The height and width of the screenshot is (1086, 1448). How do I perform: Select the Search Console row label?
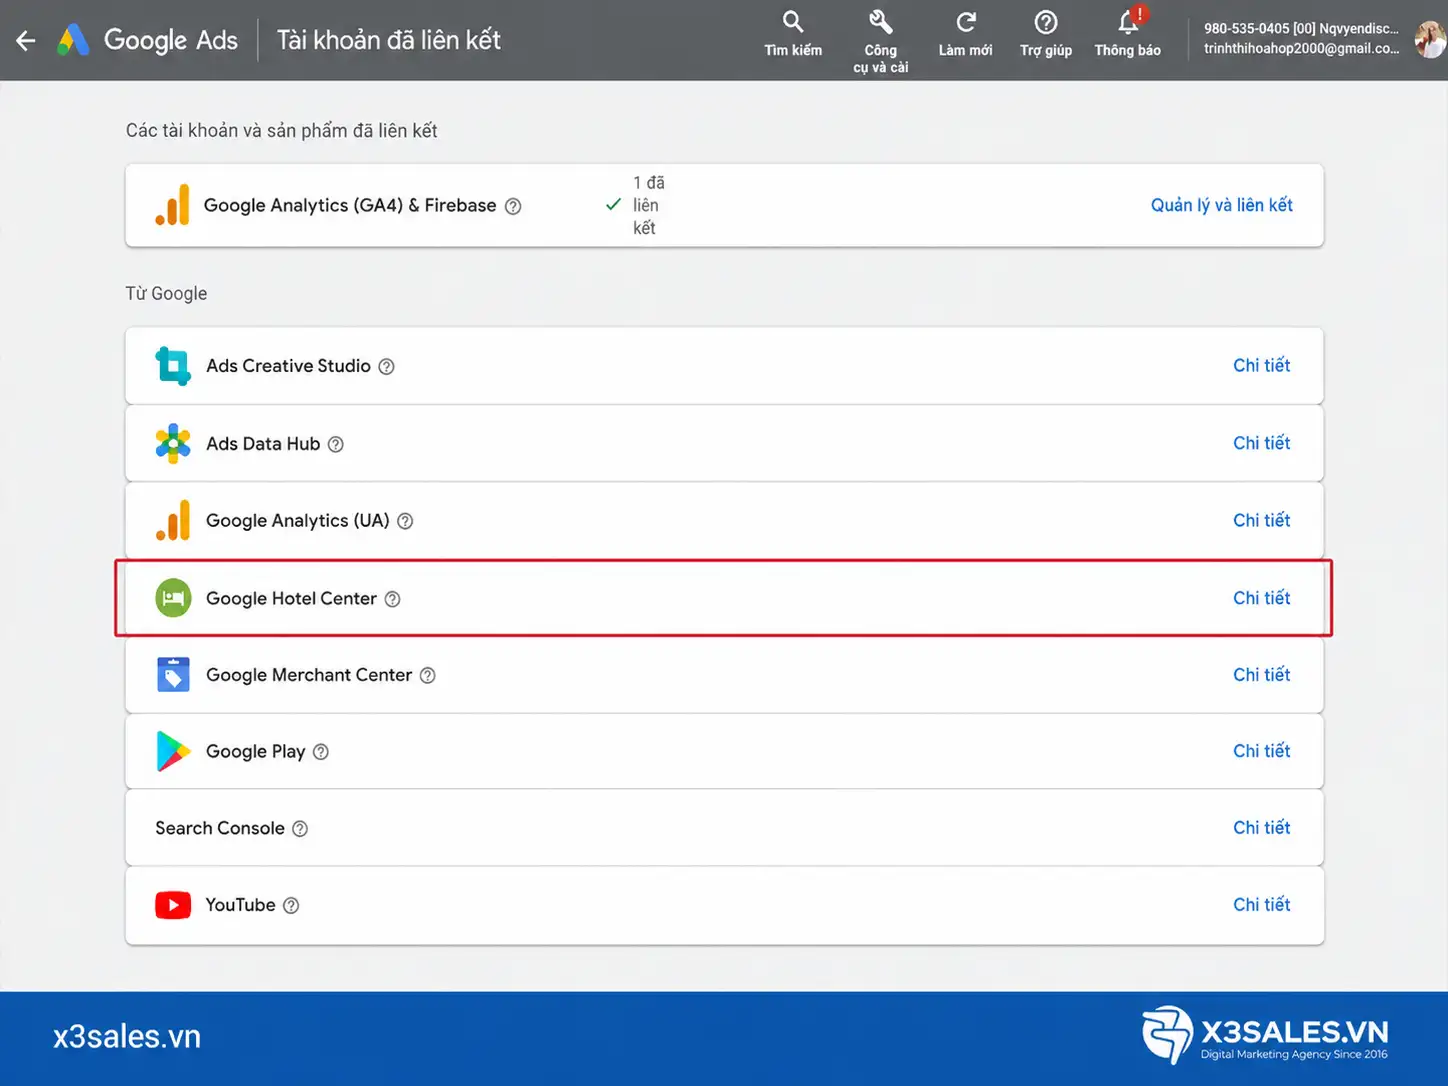(x=220, y=828)
